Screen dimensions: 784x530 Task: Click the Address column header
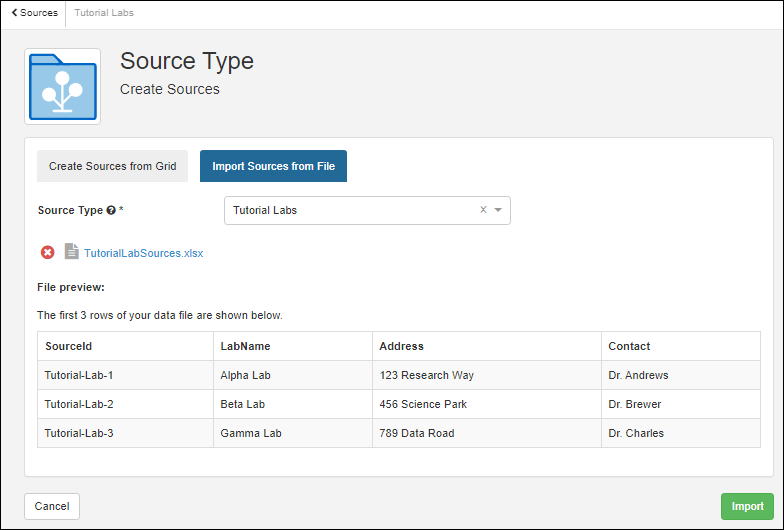tap(401, 346)
